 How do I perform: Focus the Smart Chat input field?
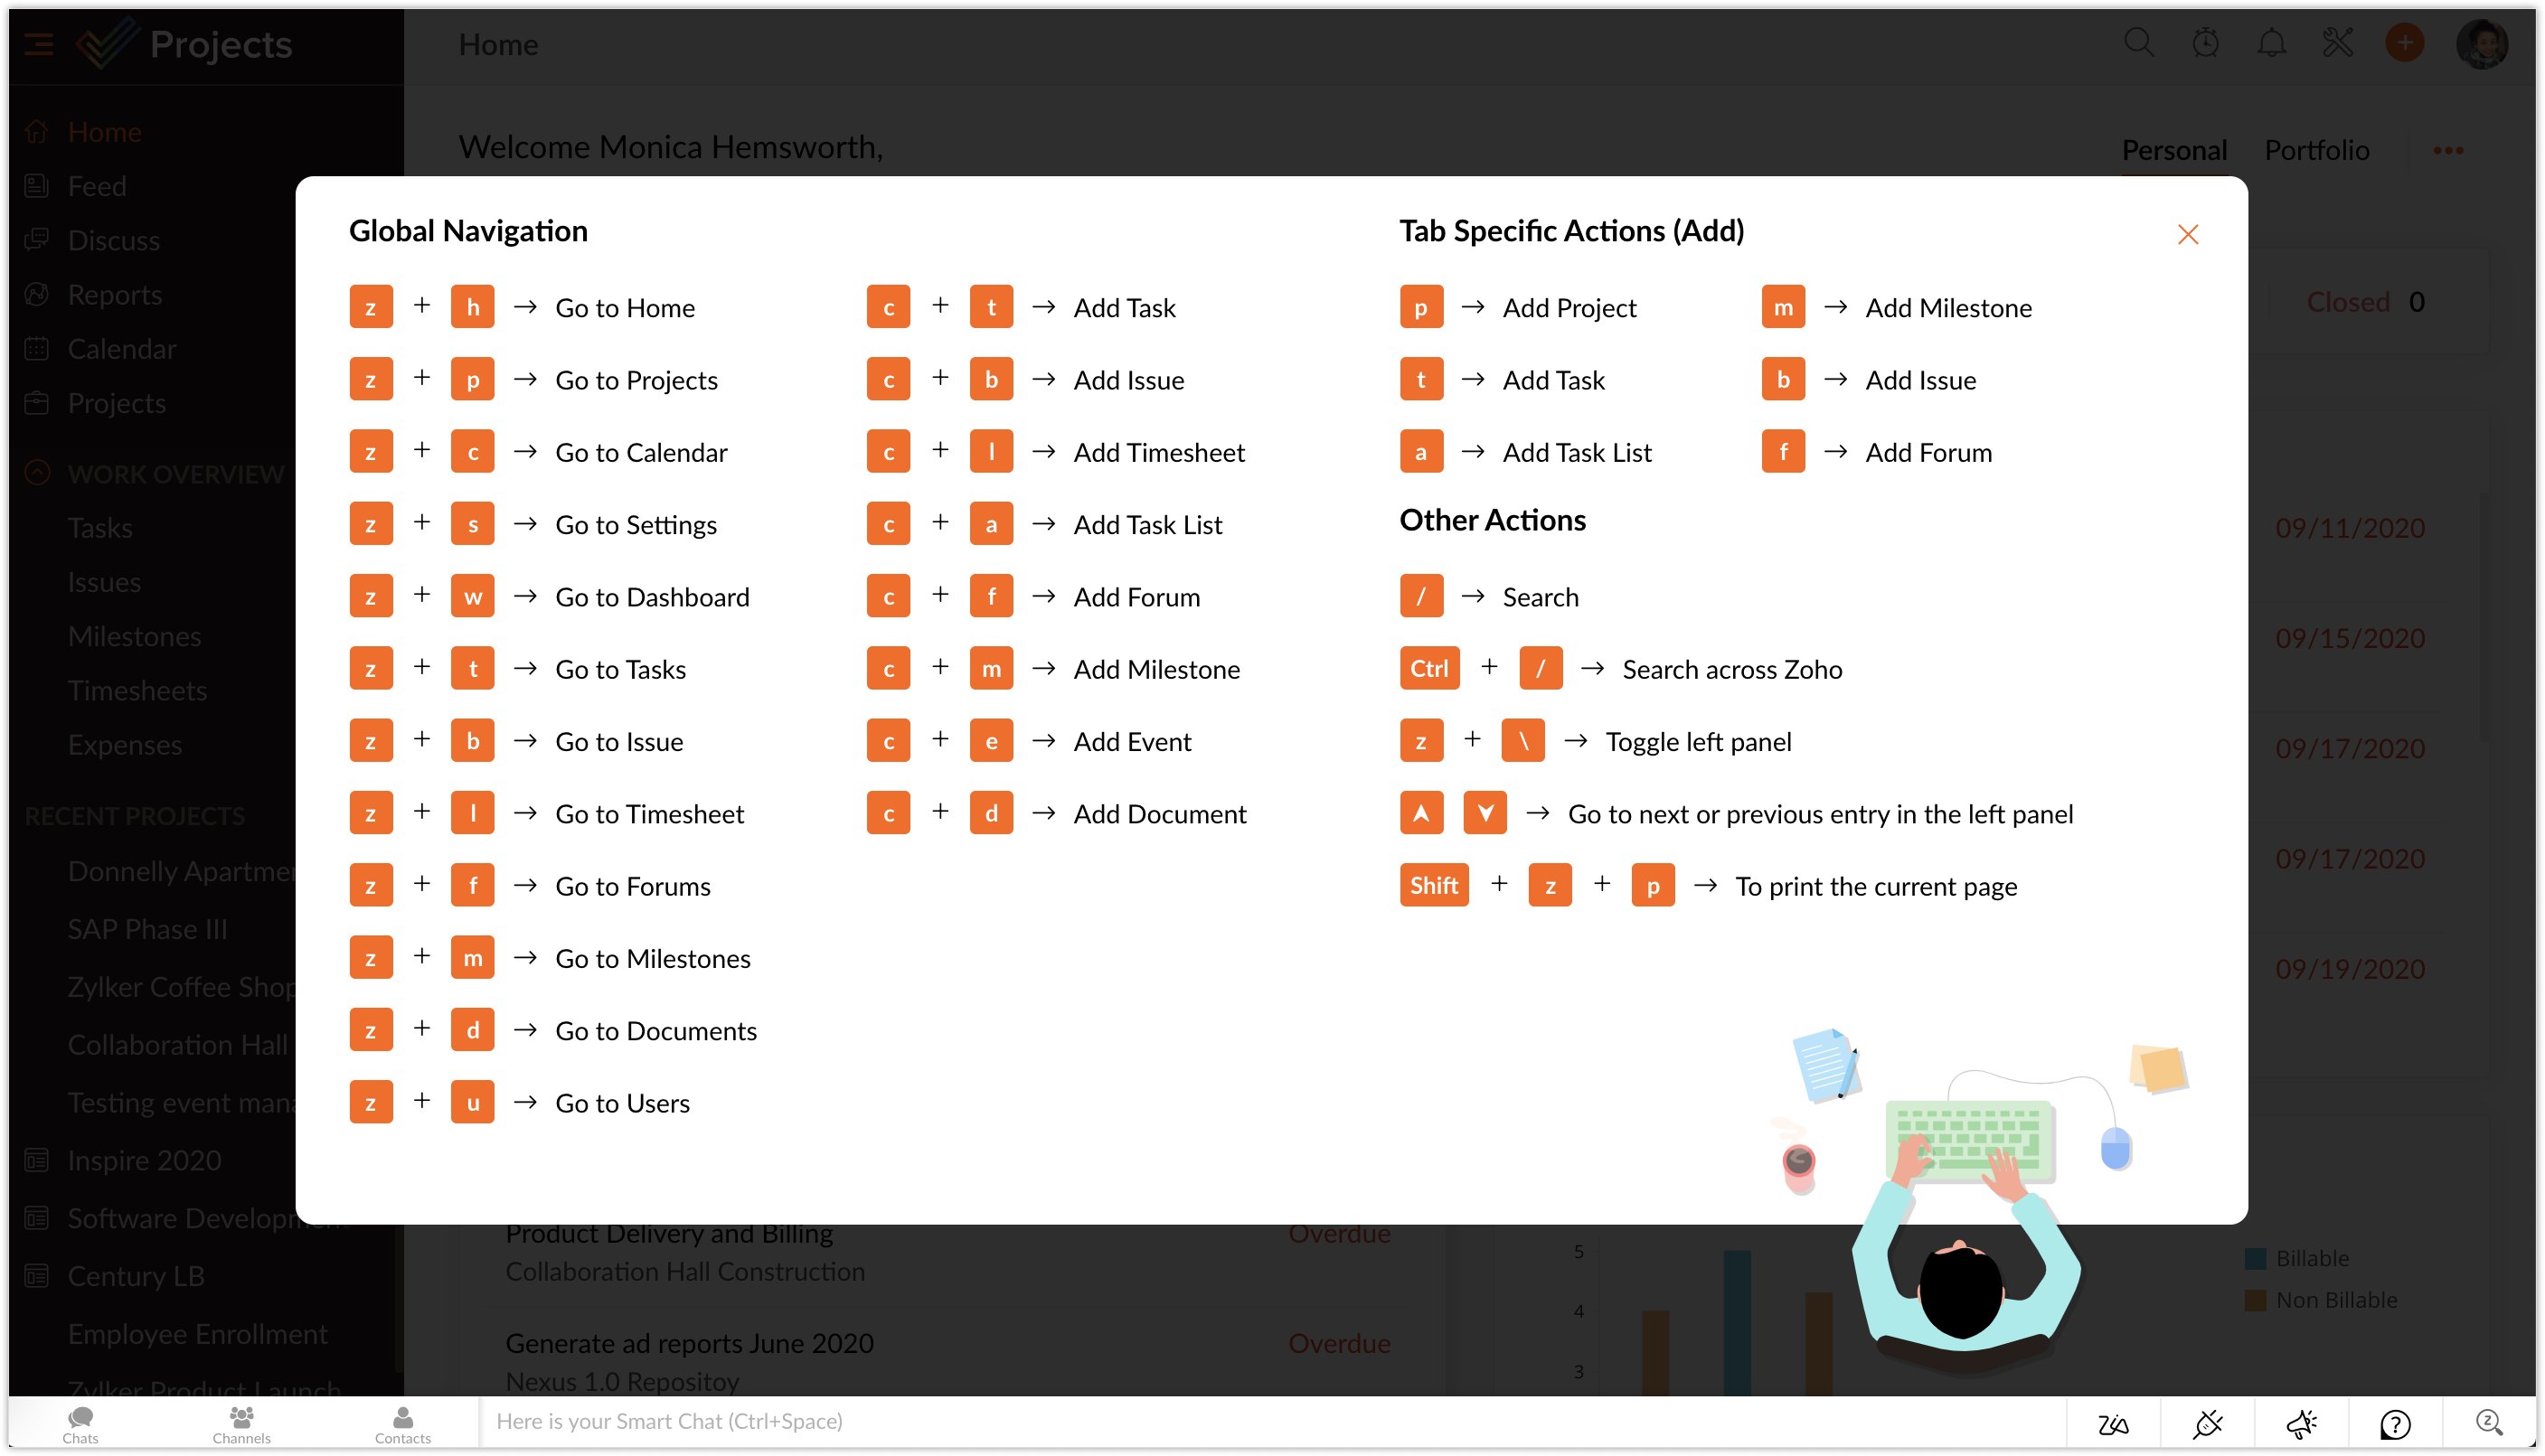[1272, 1421]
